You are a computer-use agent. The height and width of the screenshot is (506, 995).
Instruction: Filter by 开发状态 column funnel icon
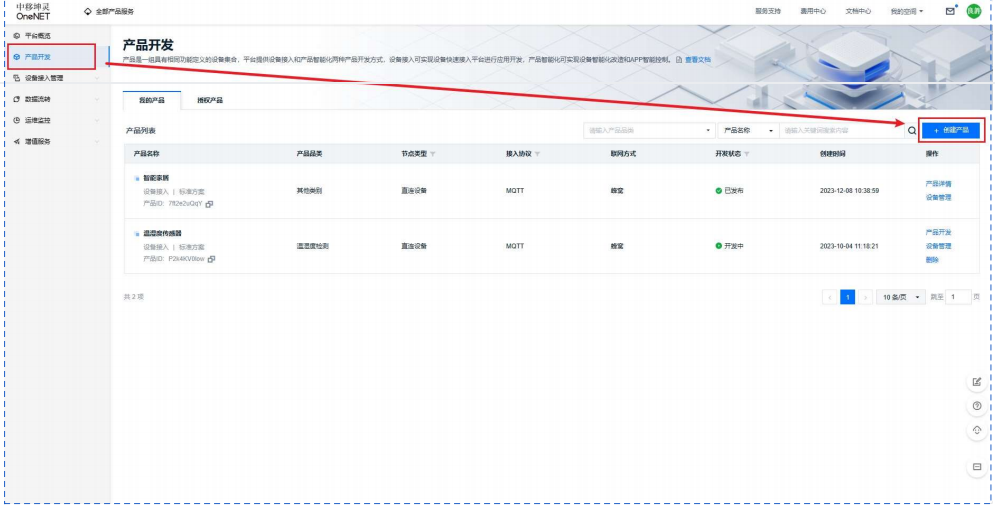pyautogui.click(x=746, y=154)
